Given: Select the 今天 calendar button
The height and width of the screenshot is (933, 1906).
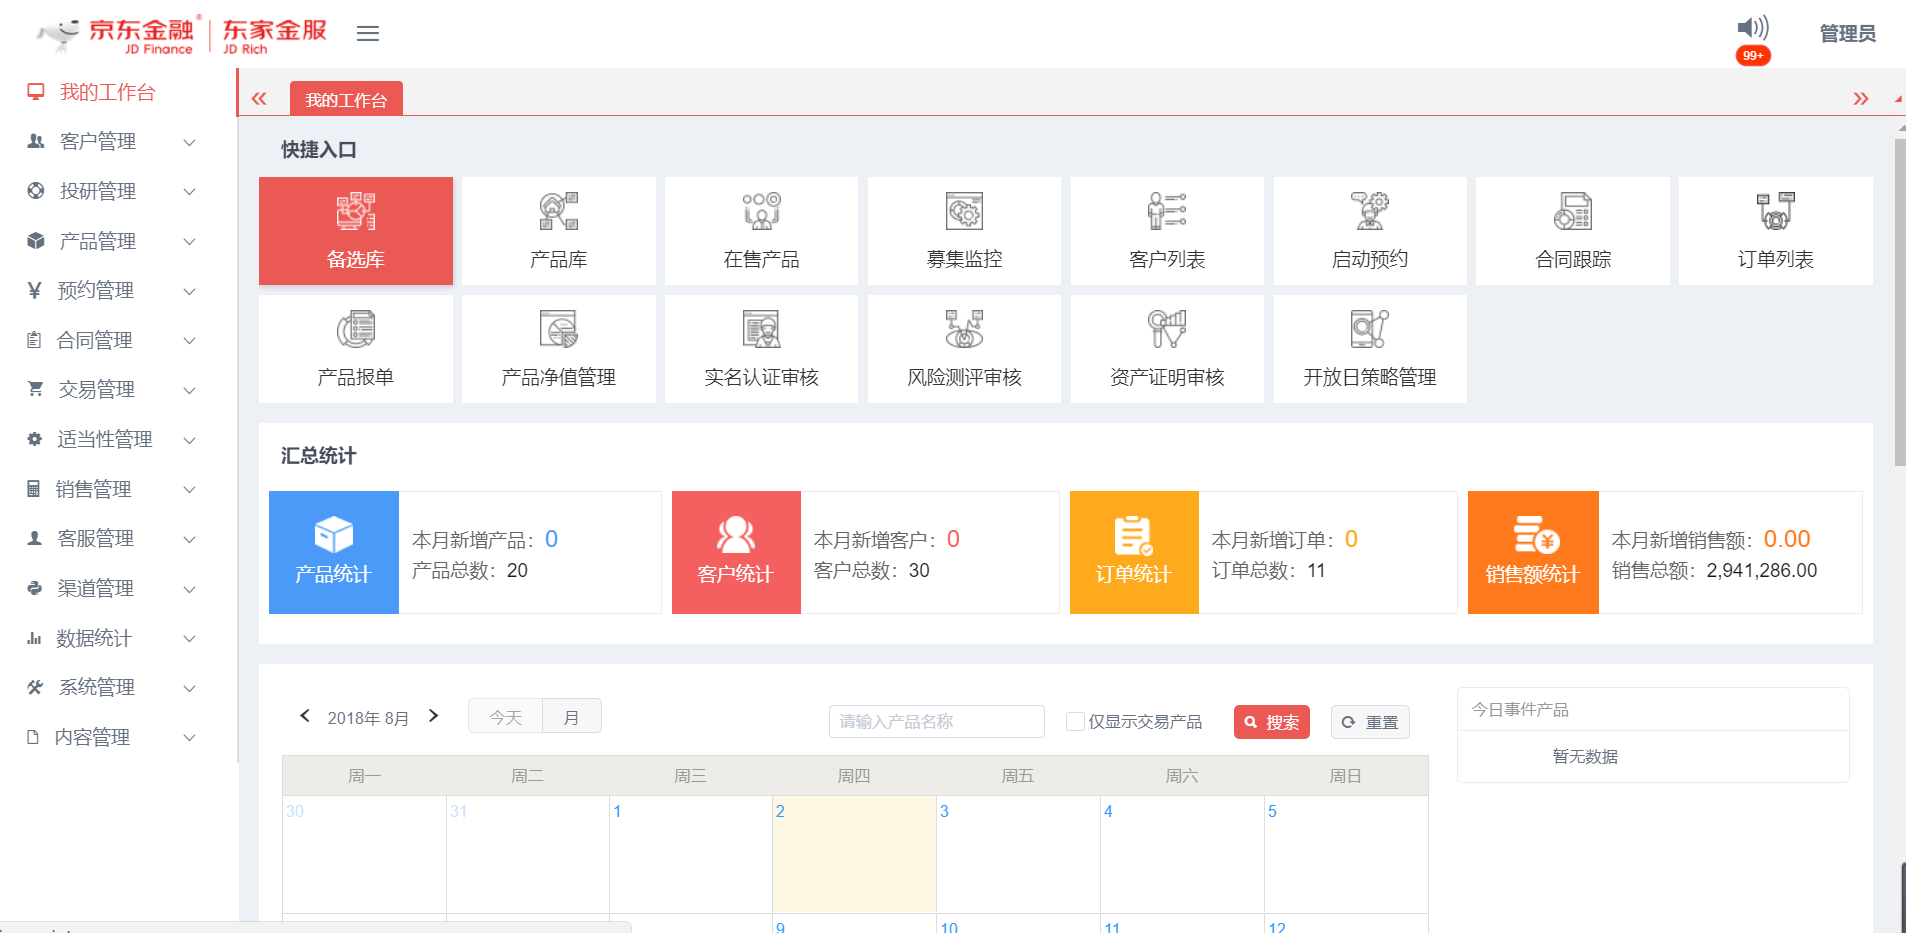Looking at the screenshot, I should click(505, 717).
